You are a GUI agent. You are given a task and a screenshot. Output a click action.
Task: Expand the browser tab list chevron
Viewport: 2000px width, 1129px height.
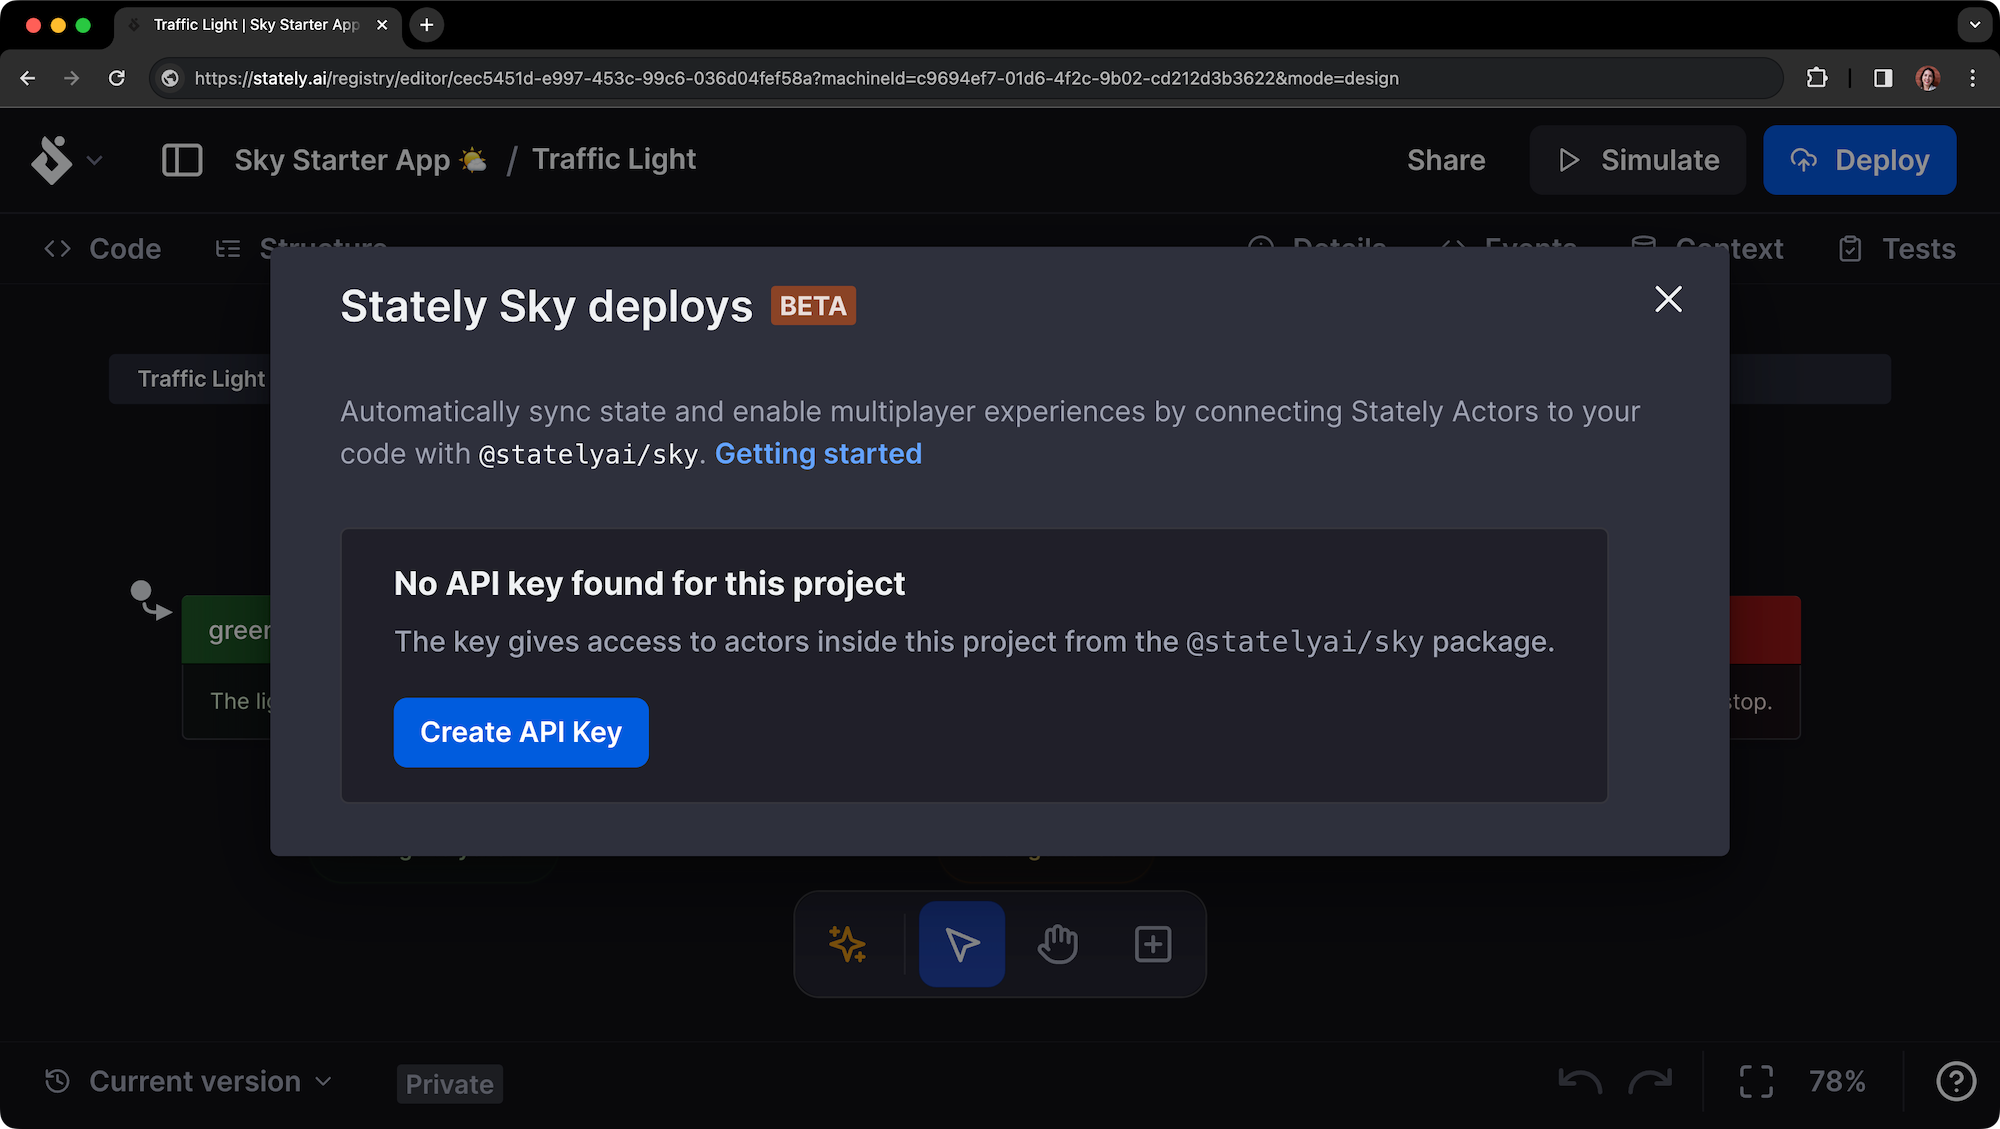pyautogui.click(x=1974, y=25)
